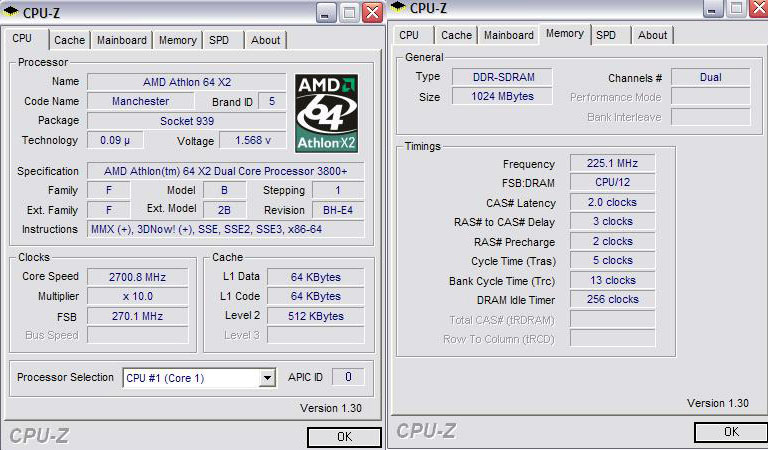Minimize the left CPU-Z window
768x450 pixels.
pos(325,13)
